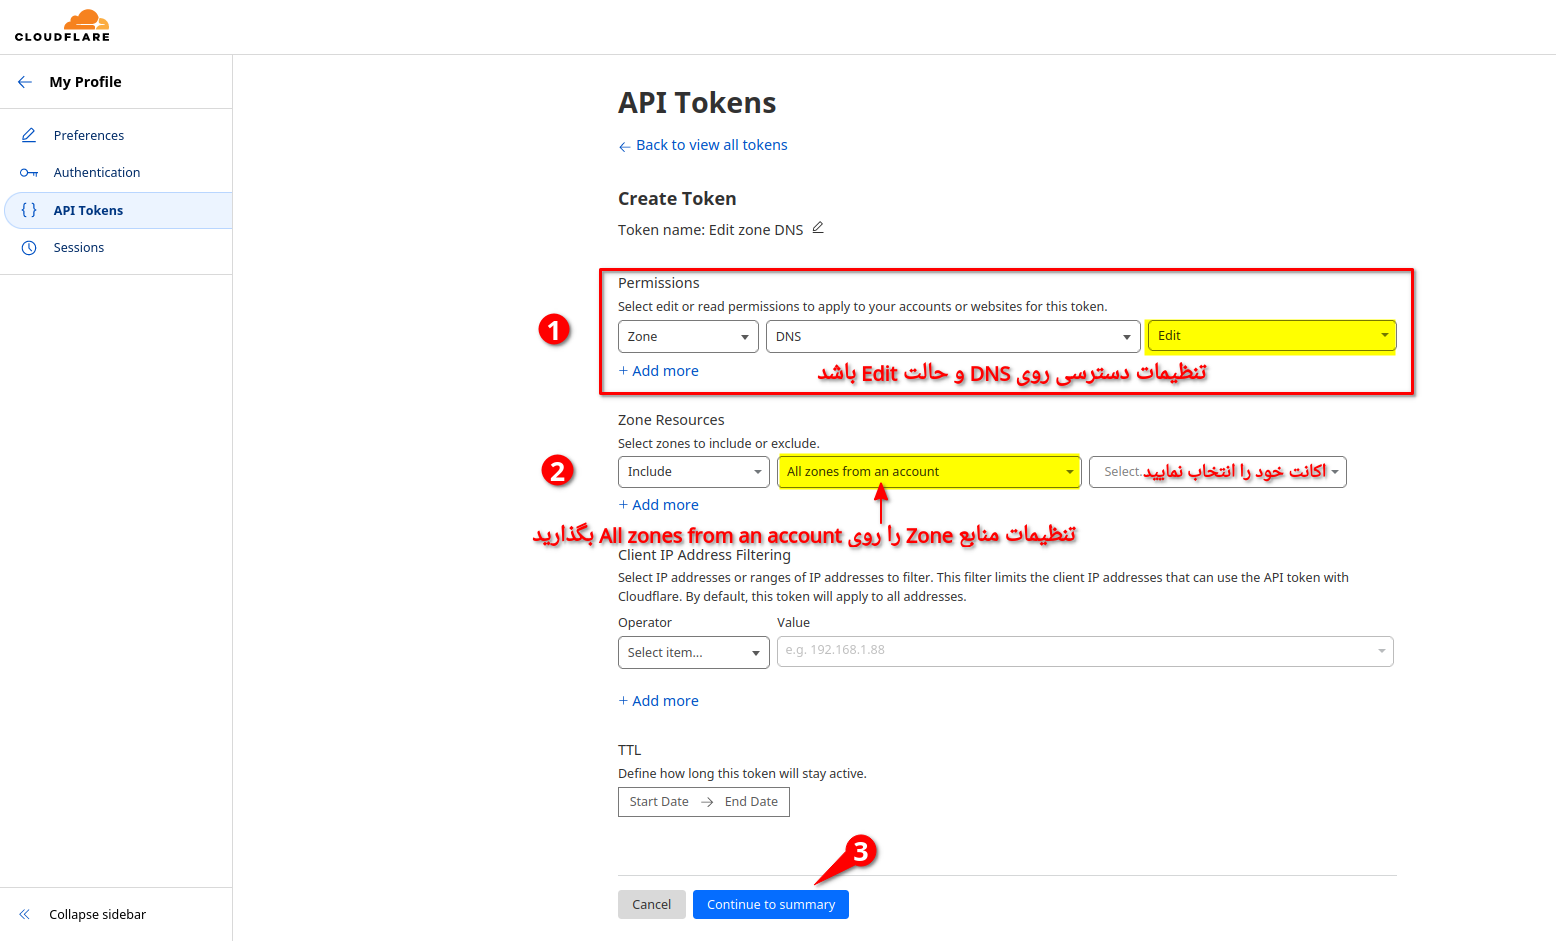Viewport: 1556px width, 941px height.
Task: Open the account Select dropdown
Action: (x=1218, y=472)
